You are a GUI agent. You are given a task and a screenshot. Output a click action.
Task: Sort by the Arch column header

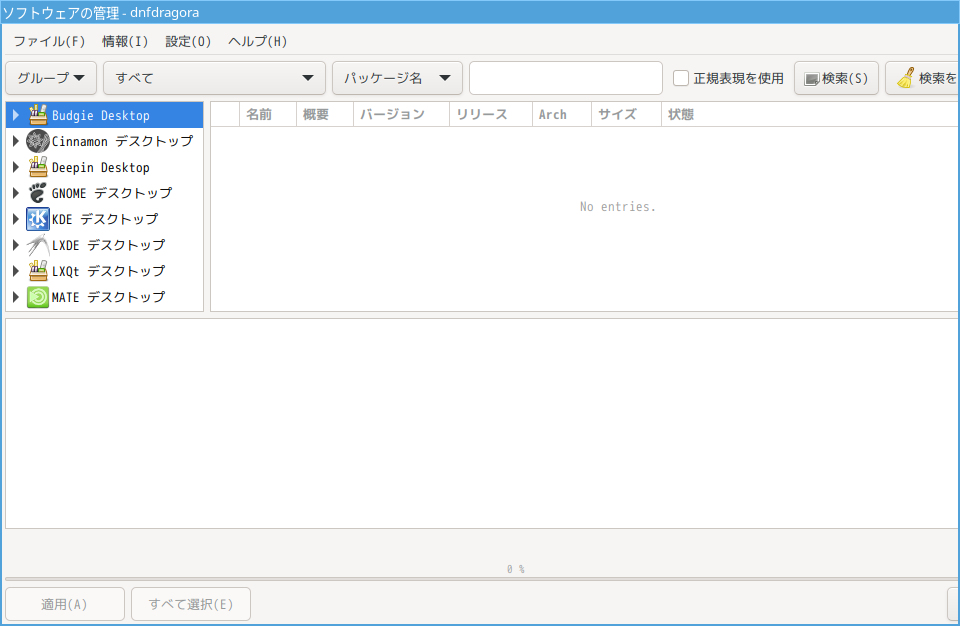561,115
